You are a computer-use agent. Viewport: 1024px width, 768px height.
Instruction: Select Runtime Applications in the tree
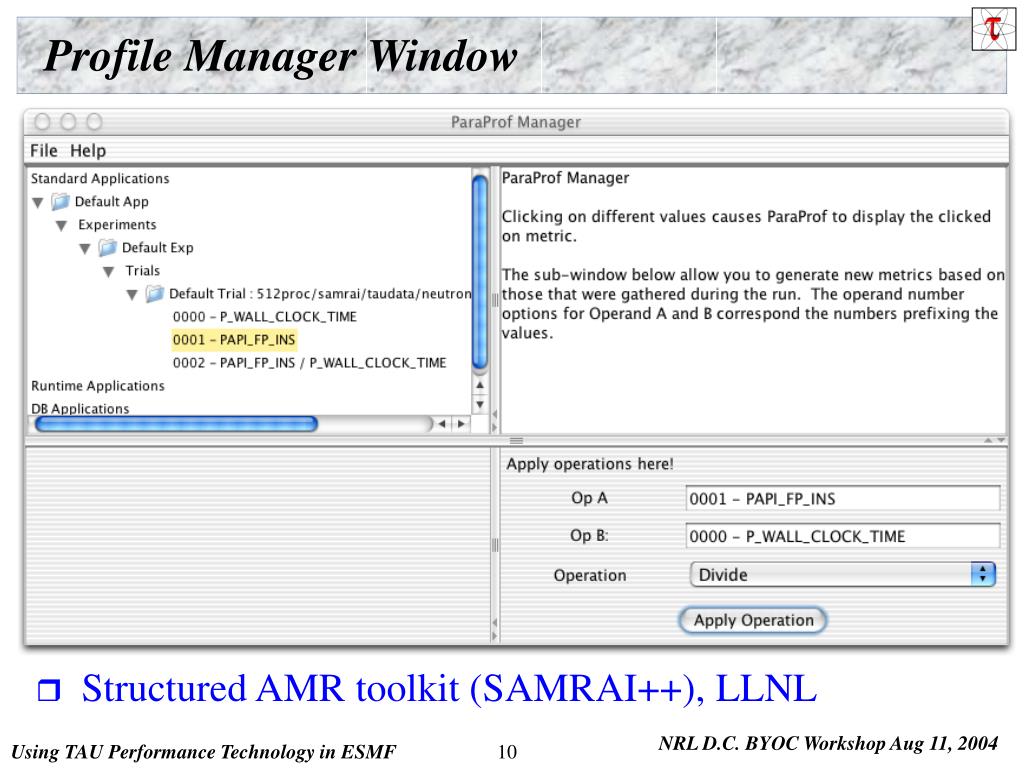coord(98,385)
